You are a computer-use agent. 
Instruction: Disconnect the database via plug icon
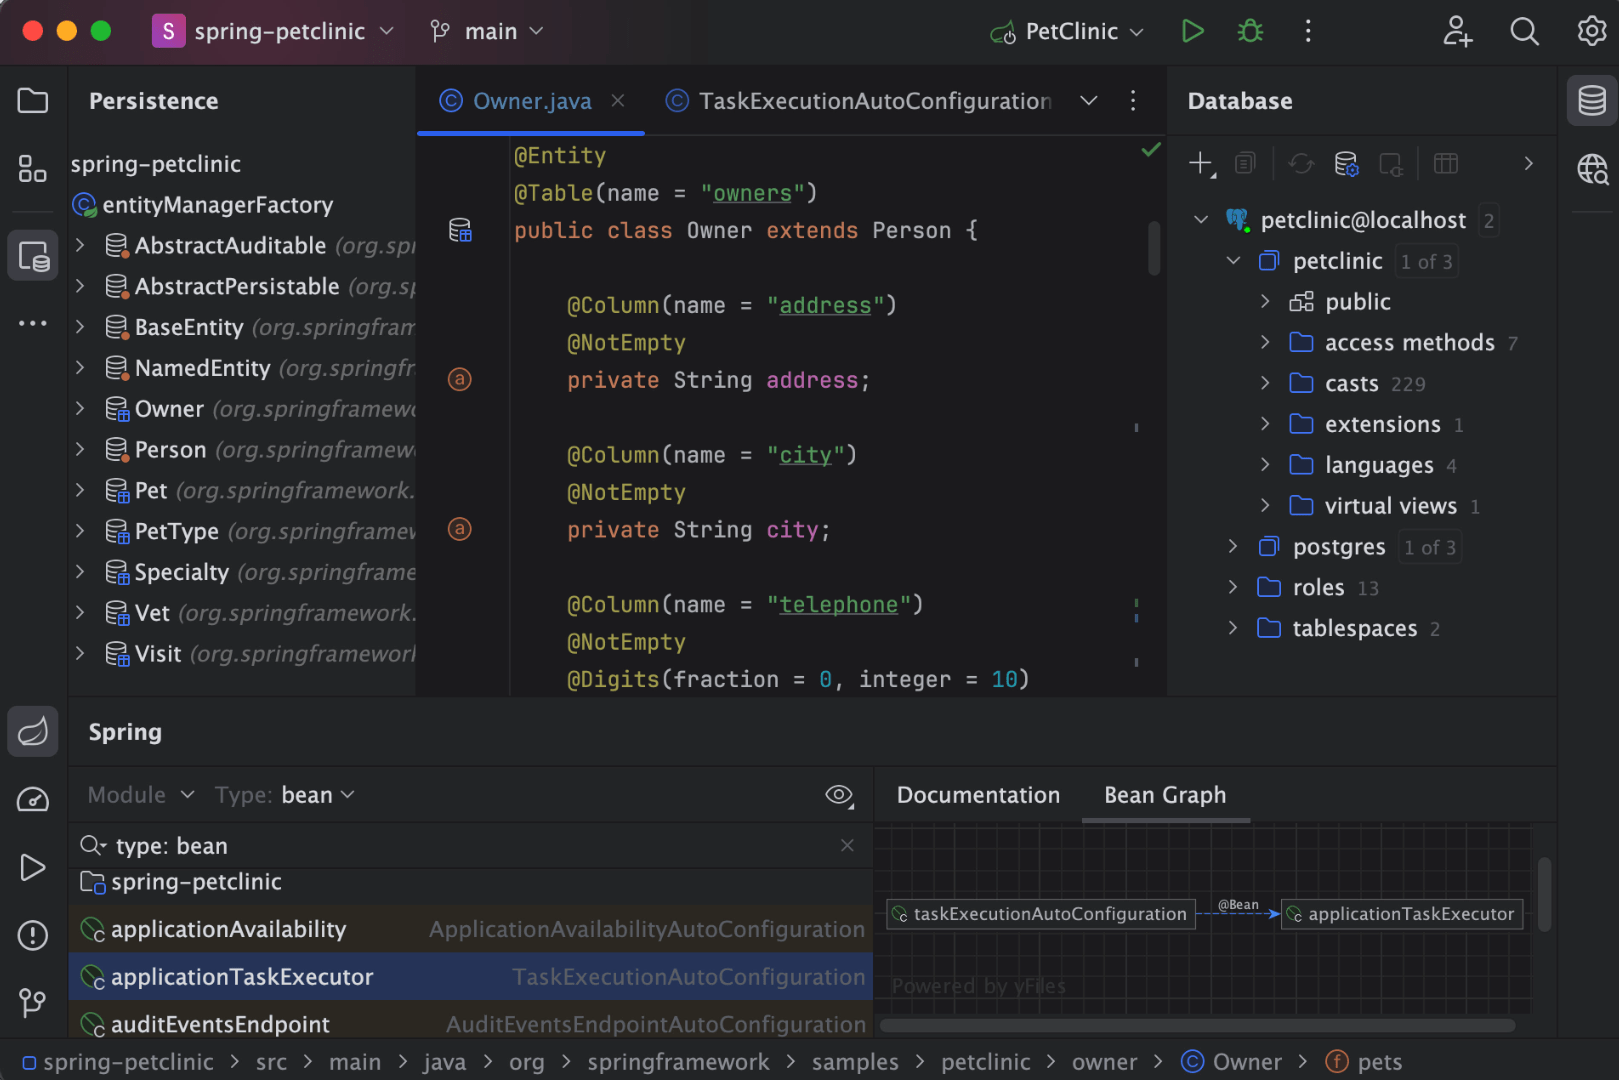[x=1391, y=164]
